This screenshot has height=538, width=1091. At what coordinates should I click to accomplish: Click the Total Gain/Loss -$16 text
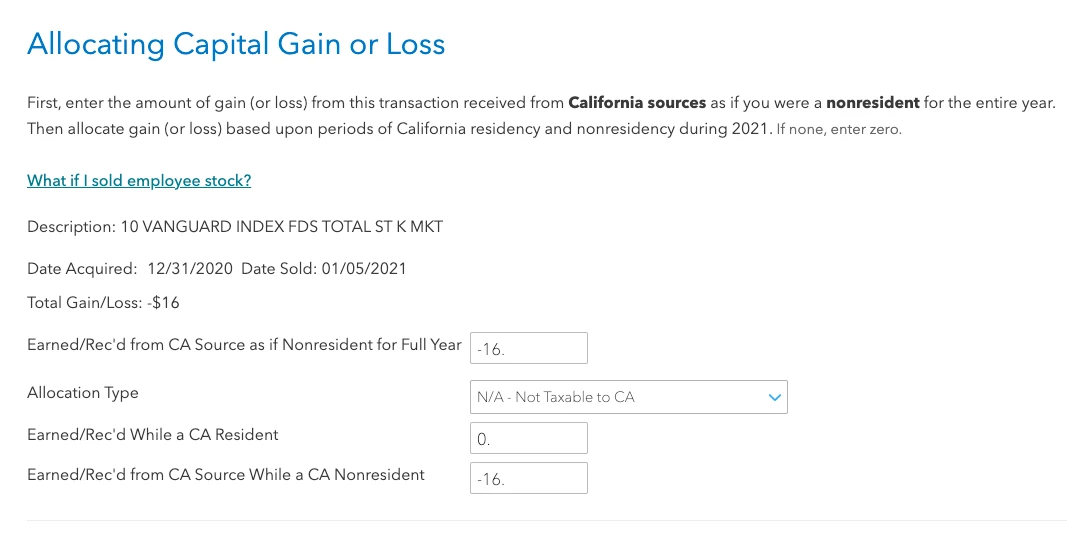103,303
